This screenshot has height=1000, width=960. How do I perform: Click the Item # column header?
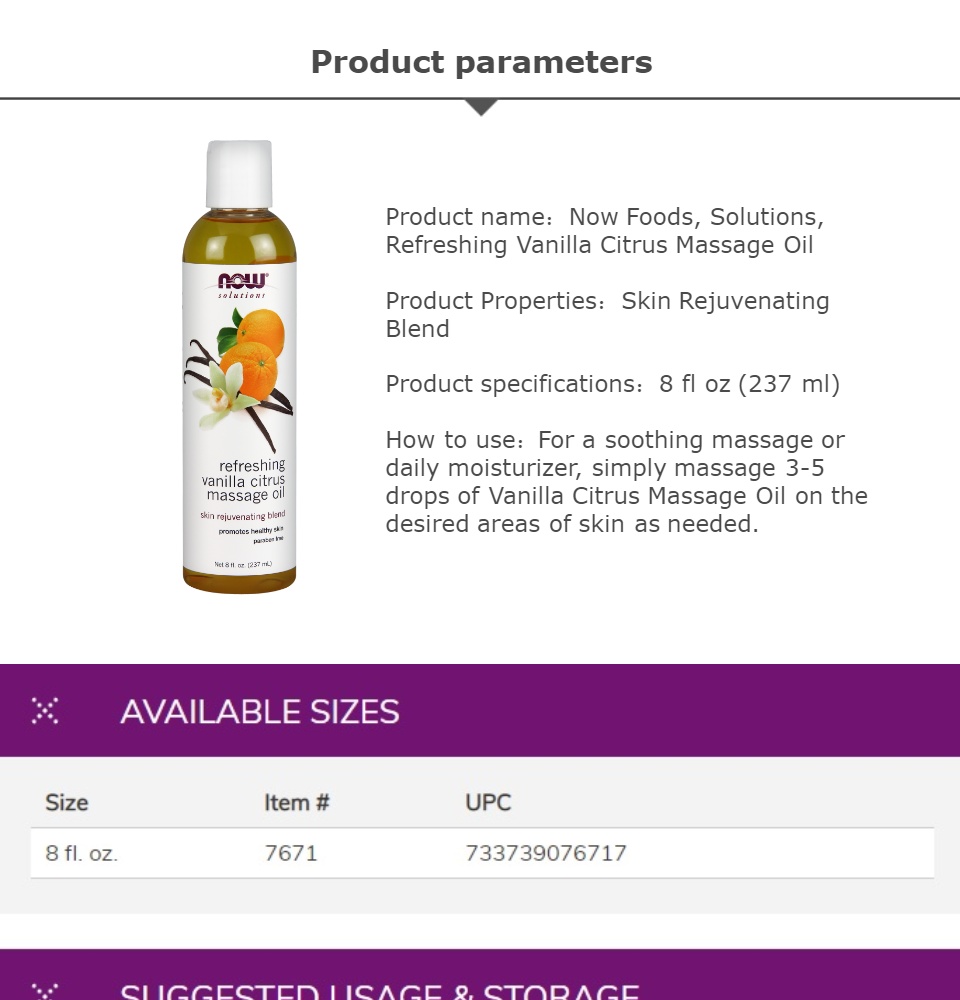coord(297,802)
